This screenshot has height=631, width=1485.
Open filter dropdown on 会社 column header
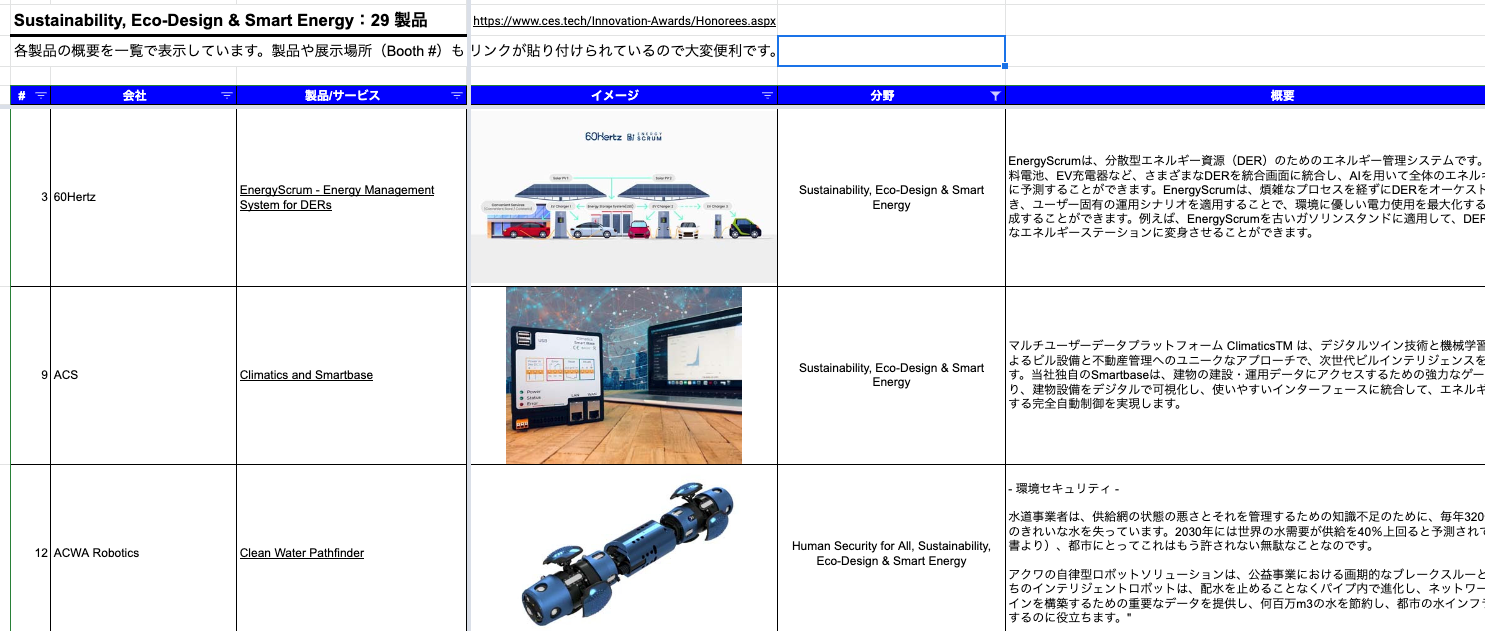pyautogui.click(x=227, y=96)
